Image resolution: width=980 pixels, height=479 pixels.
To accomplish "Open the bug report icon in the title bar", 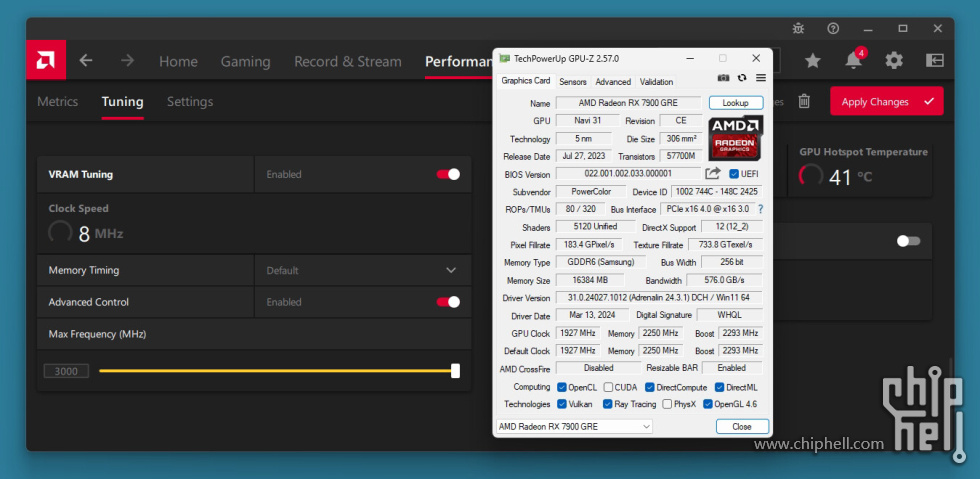I will [x=798, y=28].
